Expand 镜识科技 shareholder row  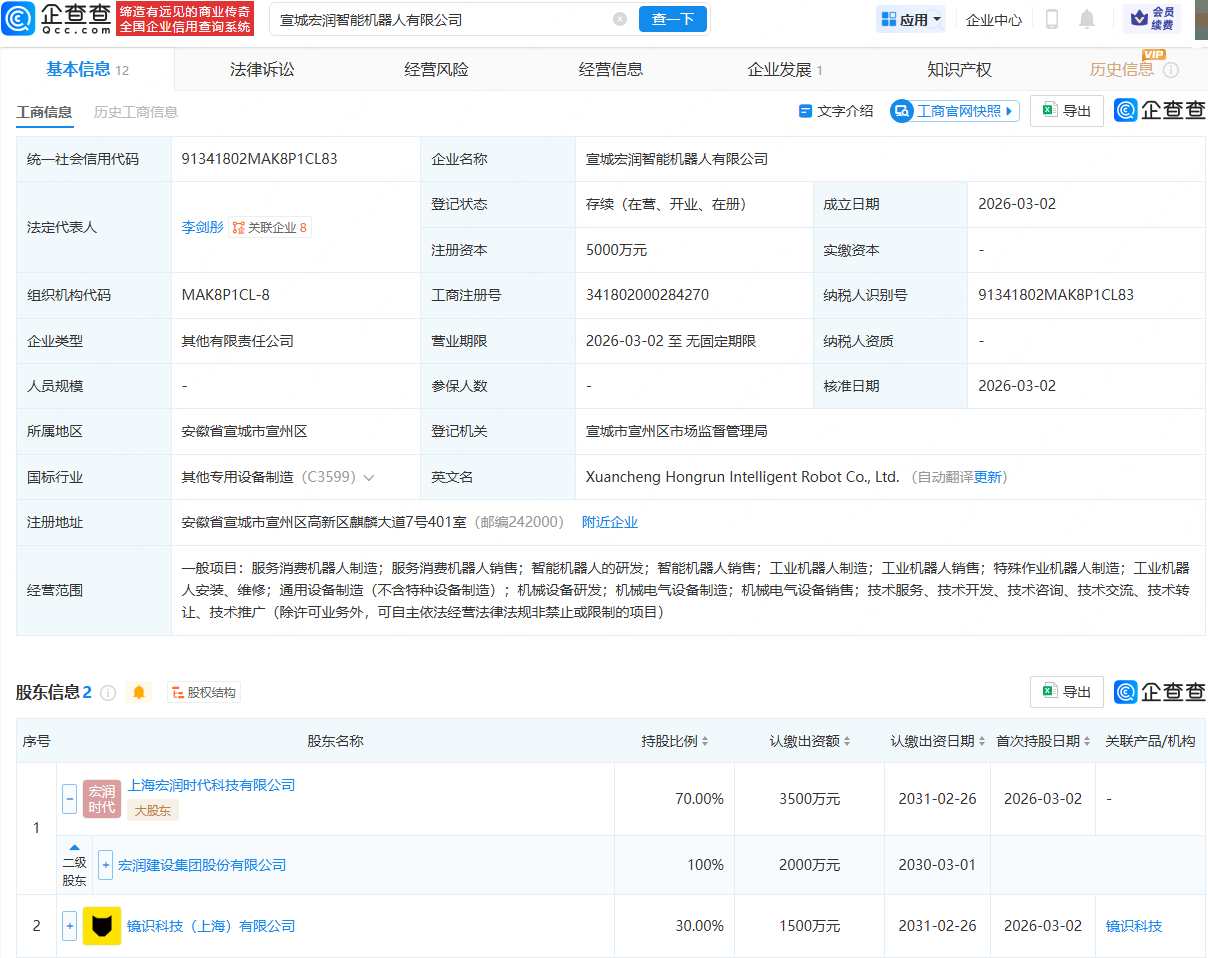70,926
